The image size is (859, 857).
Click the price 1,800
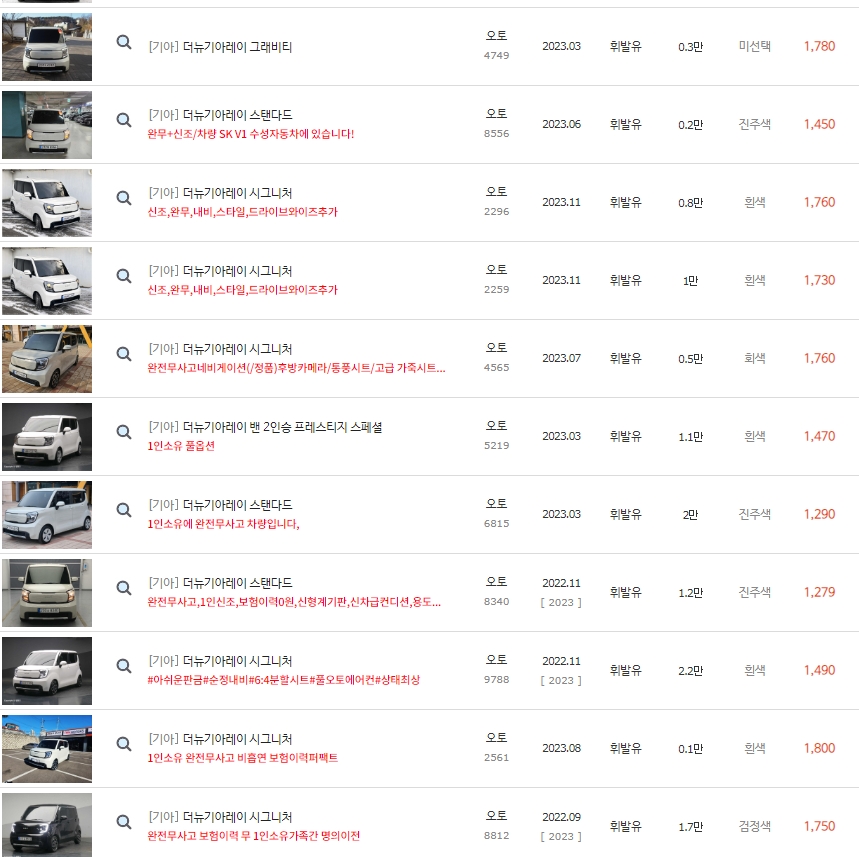[x=820, y=748]
